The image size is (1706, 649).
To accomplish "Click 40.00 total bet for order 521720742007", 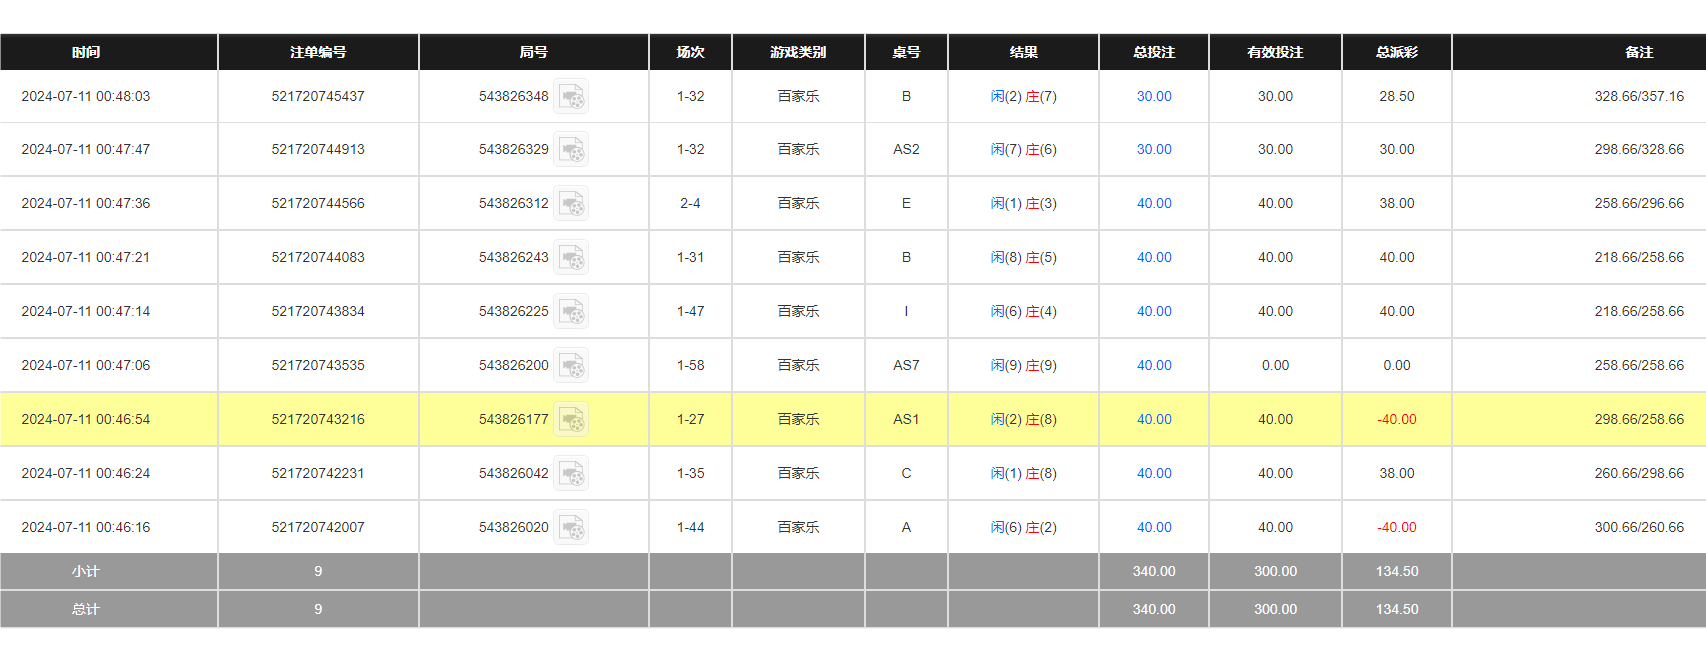I will (1153, 528).
